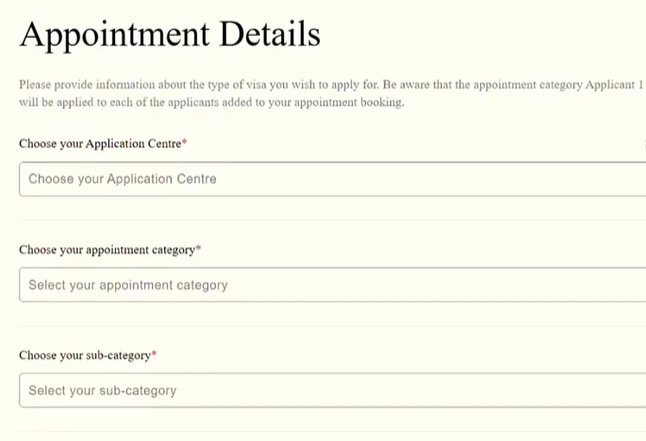This screenshot has width=646, height=441.
Task: Click the grey 'Choose your Application Centre' placeholder
Action: click(x=122, y=179)
